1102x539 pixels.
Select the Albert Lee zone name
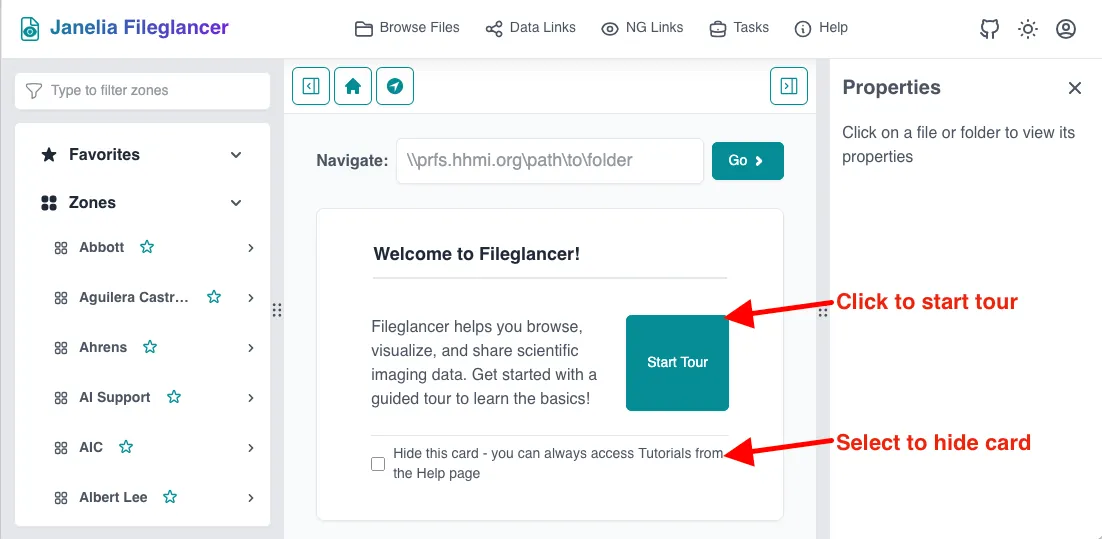[x=114, y=497]
